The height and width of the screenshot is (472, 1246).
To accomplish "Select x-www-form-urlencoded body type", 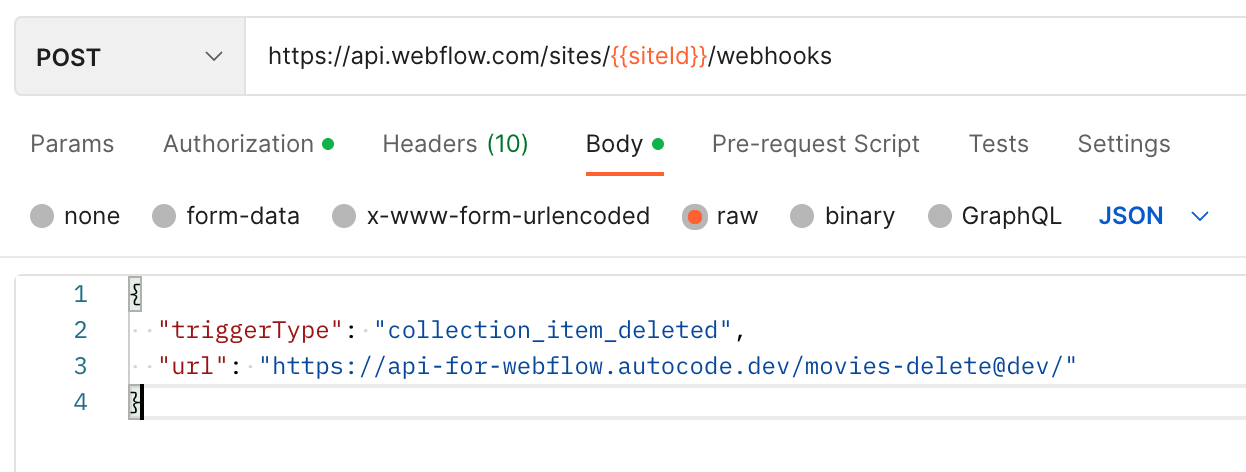I will tap(344, 216).
